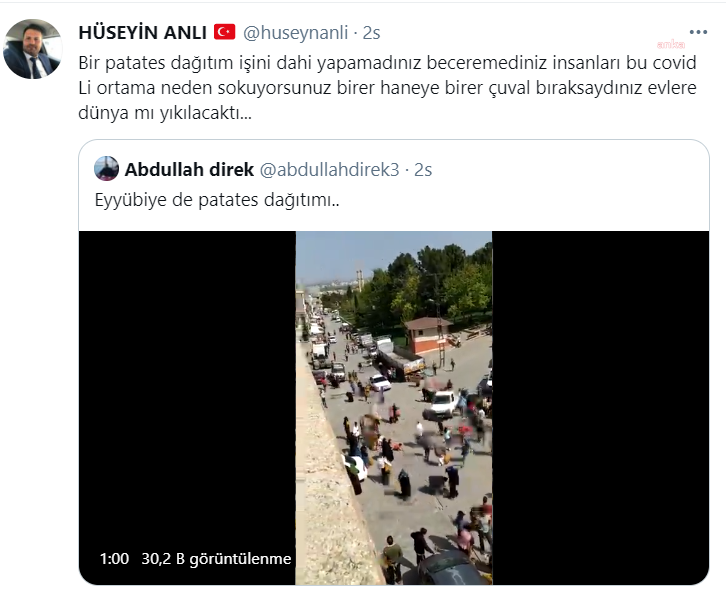This screenshot has height=604, width=726.
Task: Click the quoted tweet's 2s timestamp
Action: (423, 169)
